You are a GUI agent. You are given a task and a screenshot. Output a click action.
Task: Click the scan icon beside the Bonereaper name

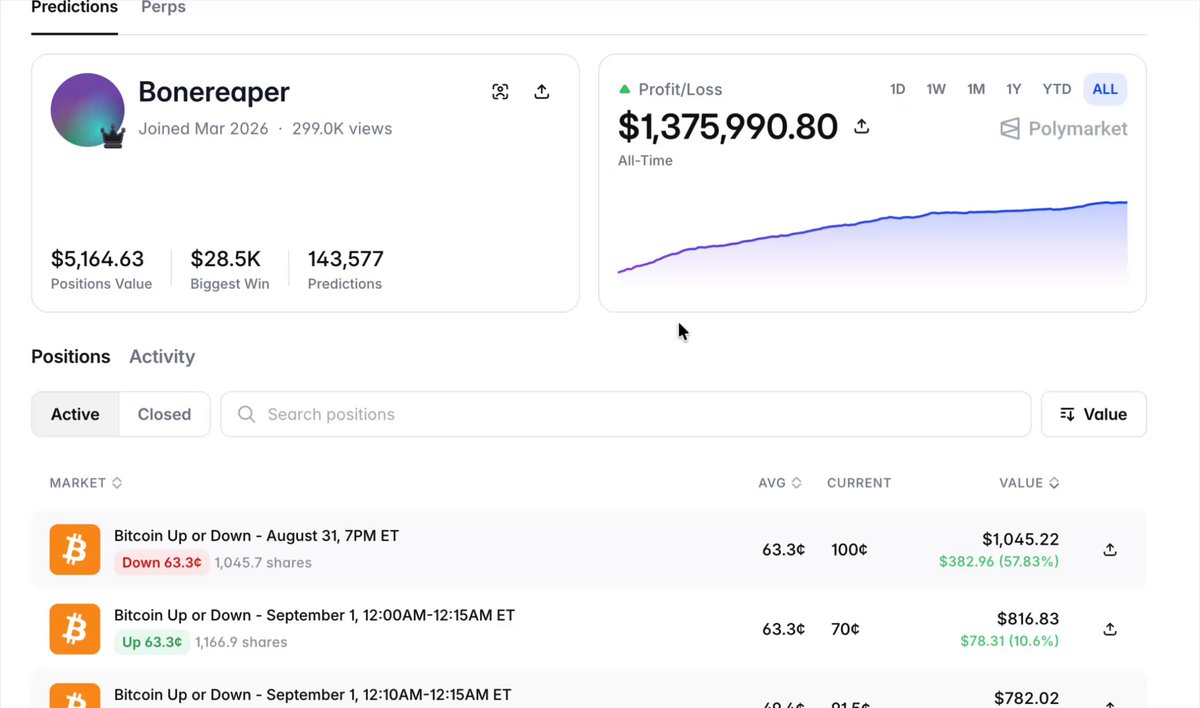(x=500, y=92)
